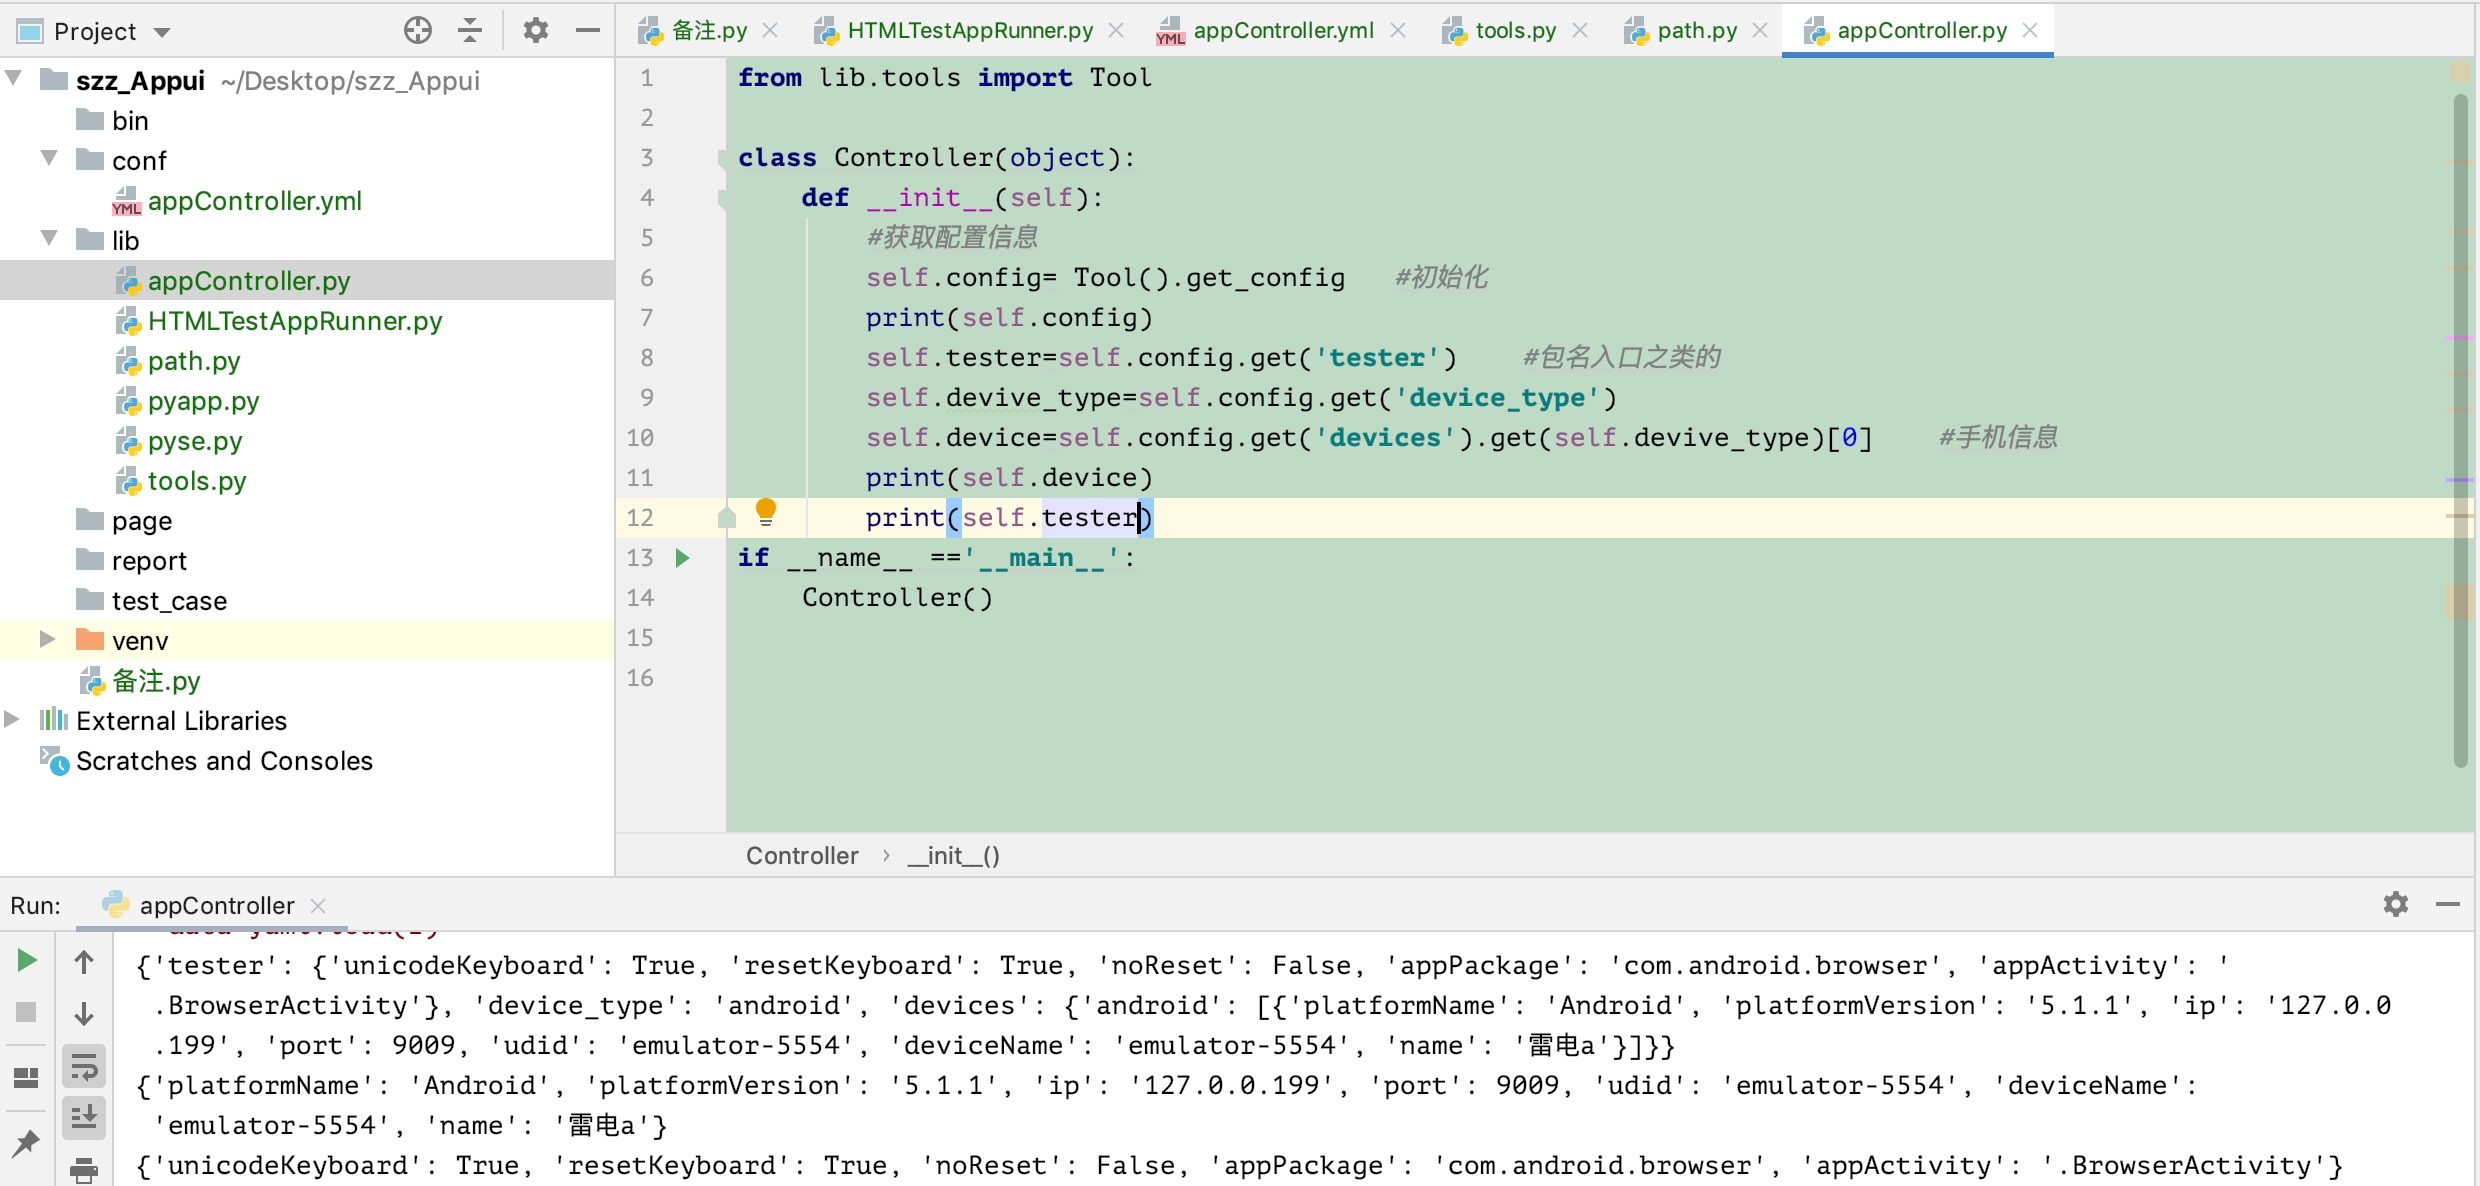Open Run panel settings gear
2480x1186 pixels.
(2396, 905)
